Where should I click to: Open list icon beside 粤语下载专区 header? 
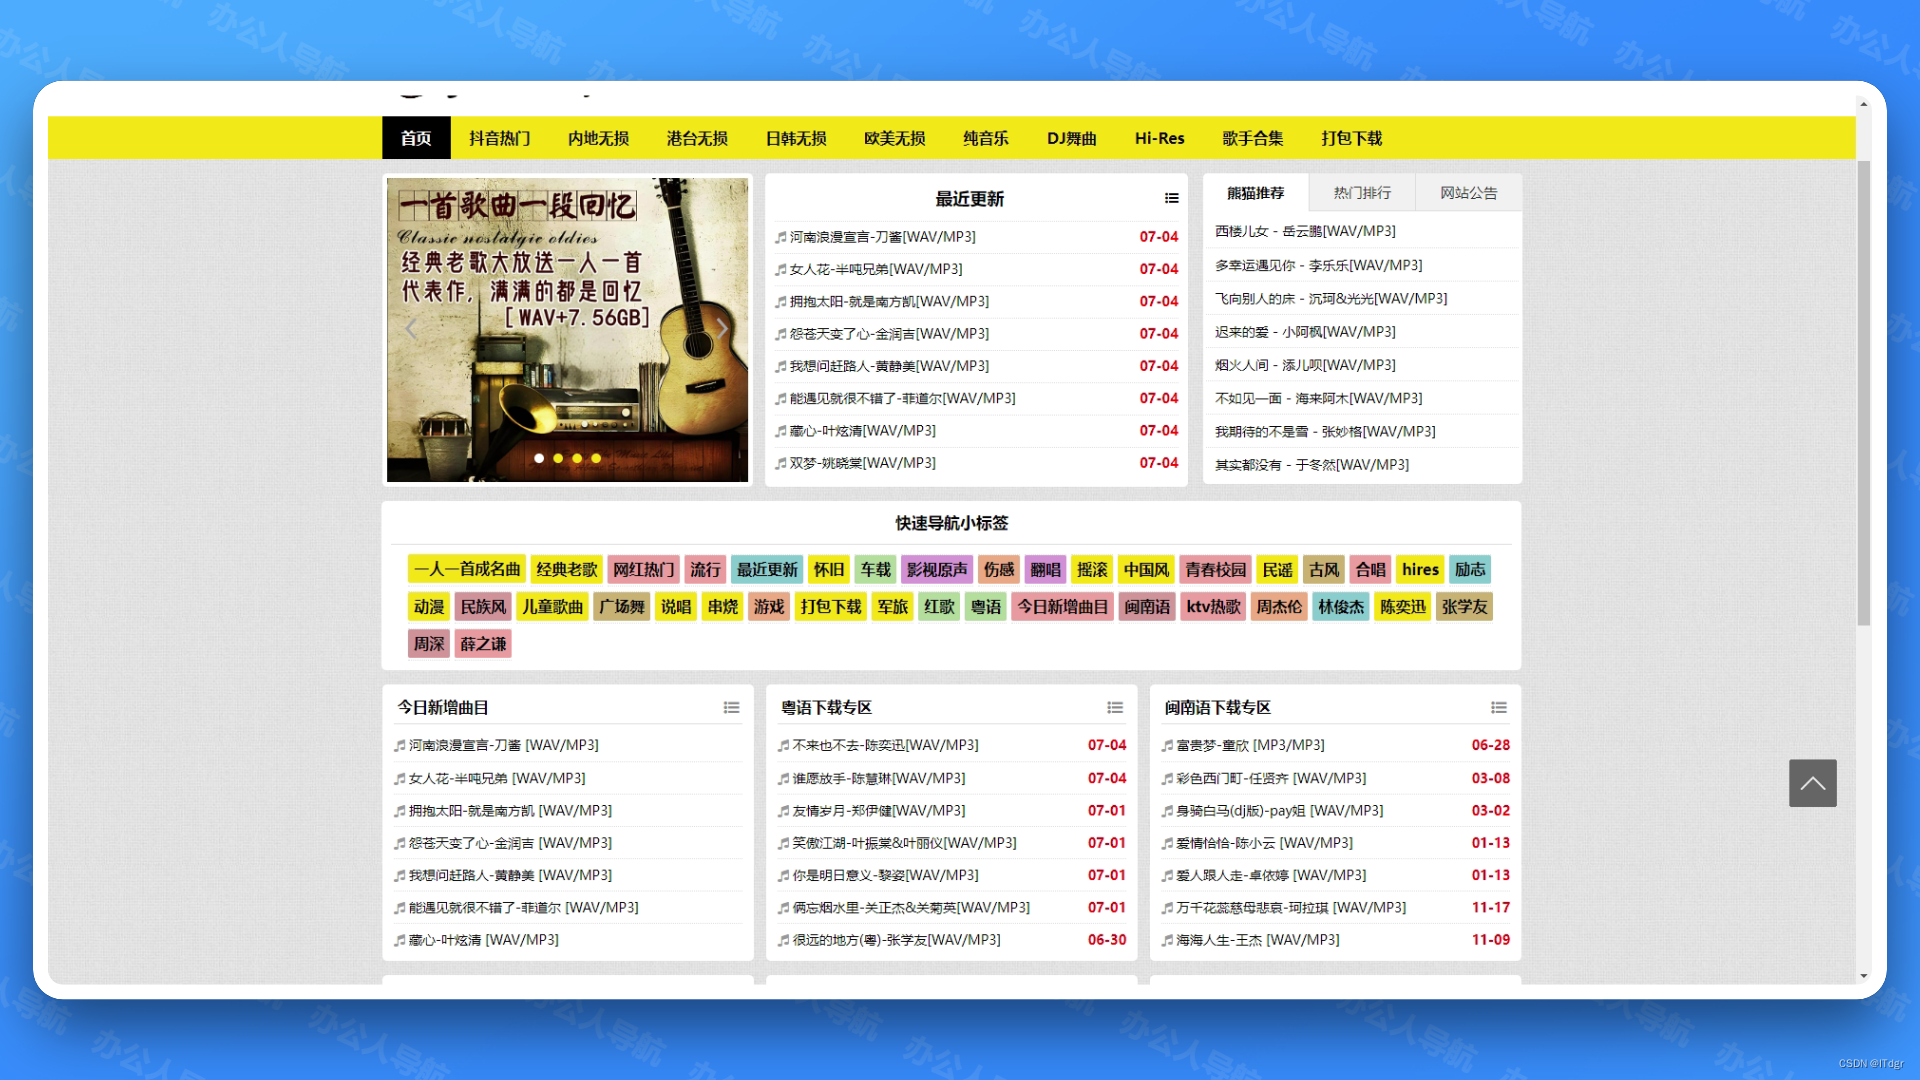tap(1115, 708)
